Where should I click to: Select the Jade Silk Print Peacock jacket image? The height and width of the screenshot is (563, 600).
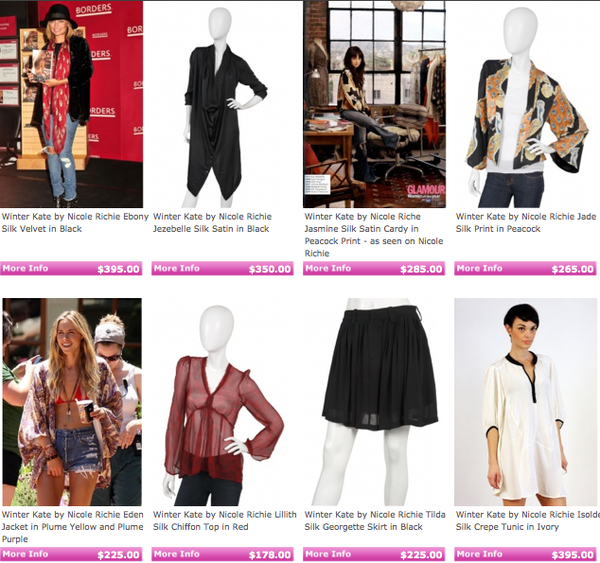(526, 104)
